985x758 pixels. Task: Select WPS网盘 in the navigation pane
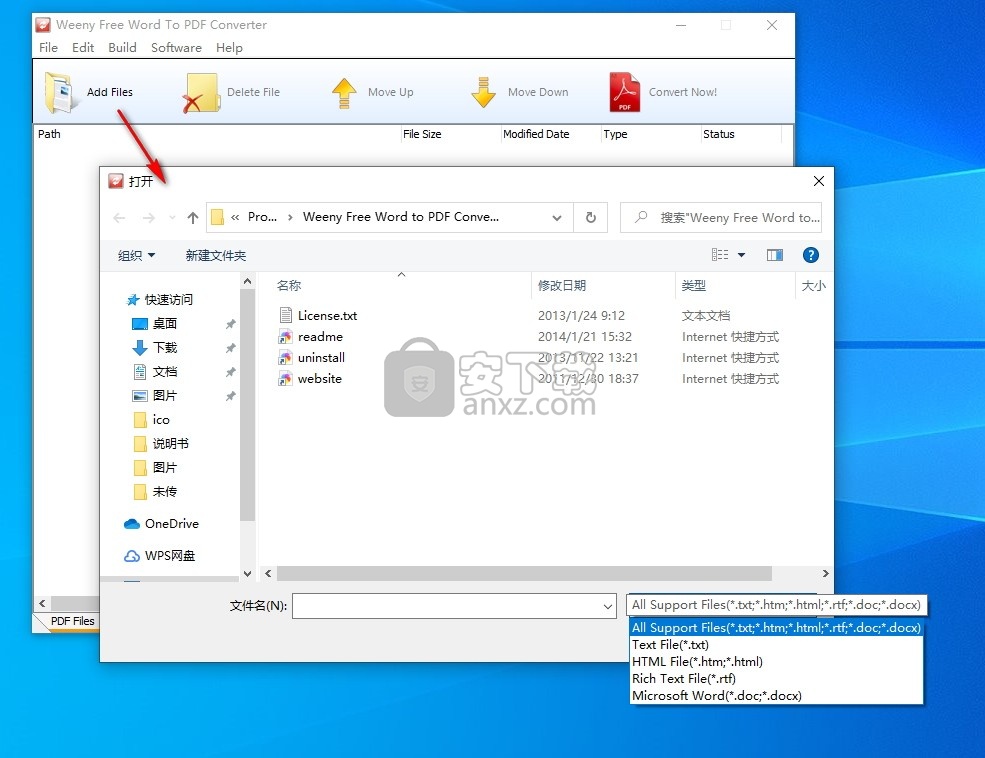160,556
